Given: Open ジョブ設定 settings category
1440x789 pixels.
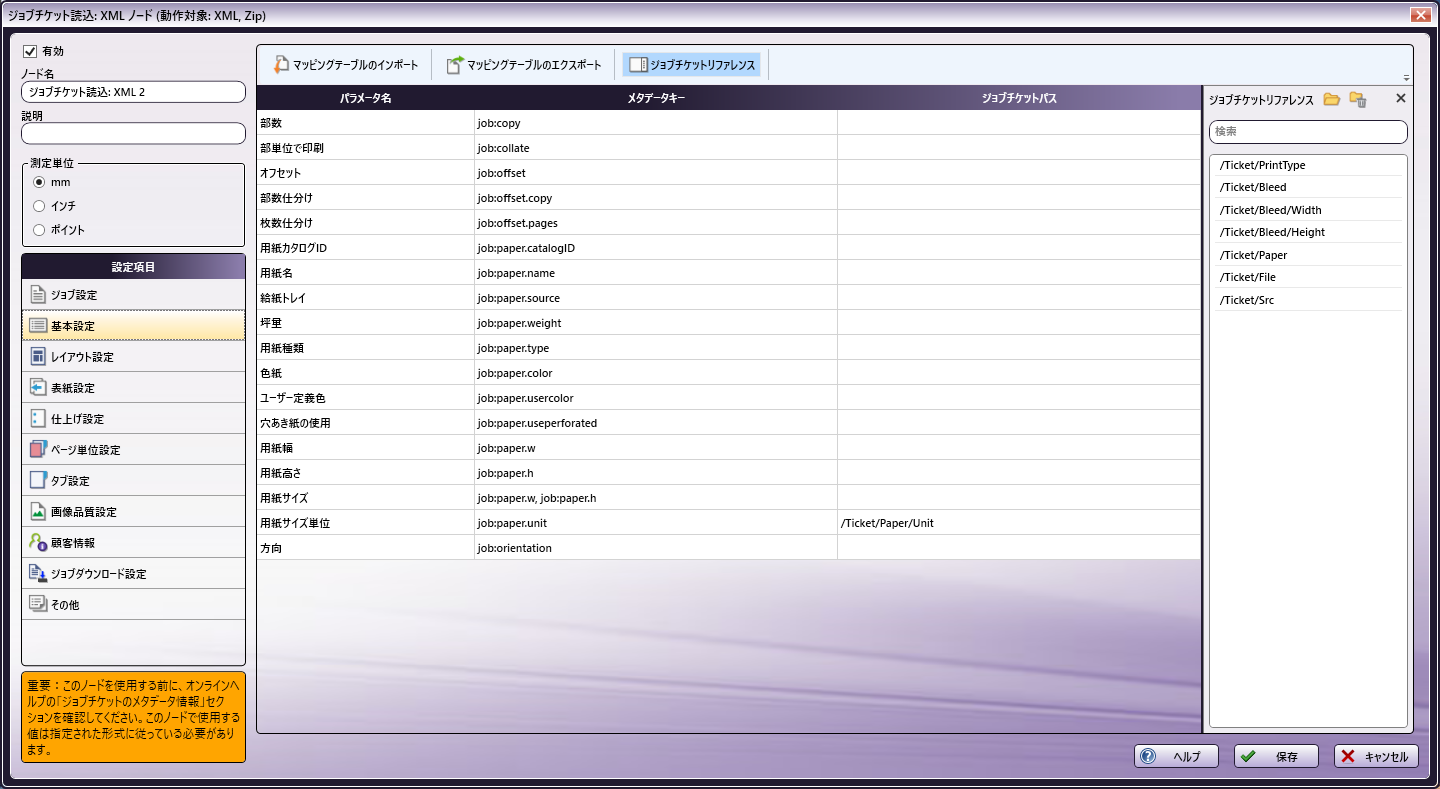Looking at the screenshot, I should tap(133, 295).
